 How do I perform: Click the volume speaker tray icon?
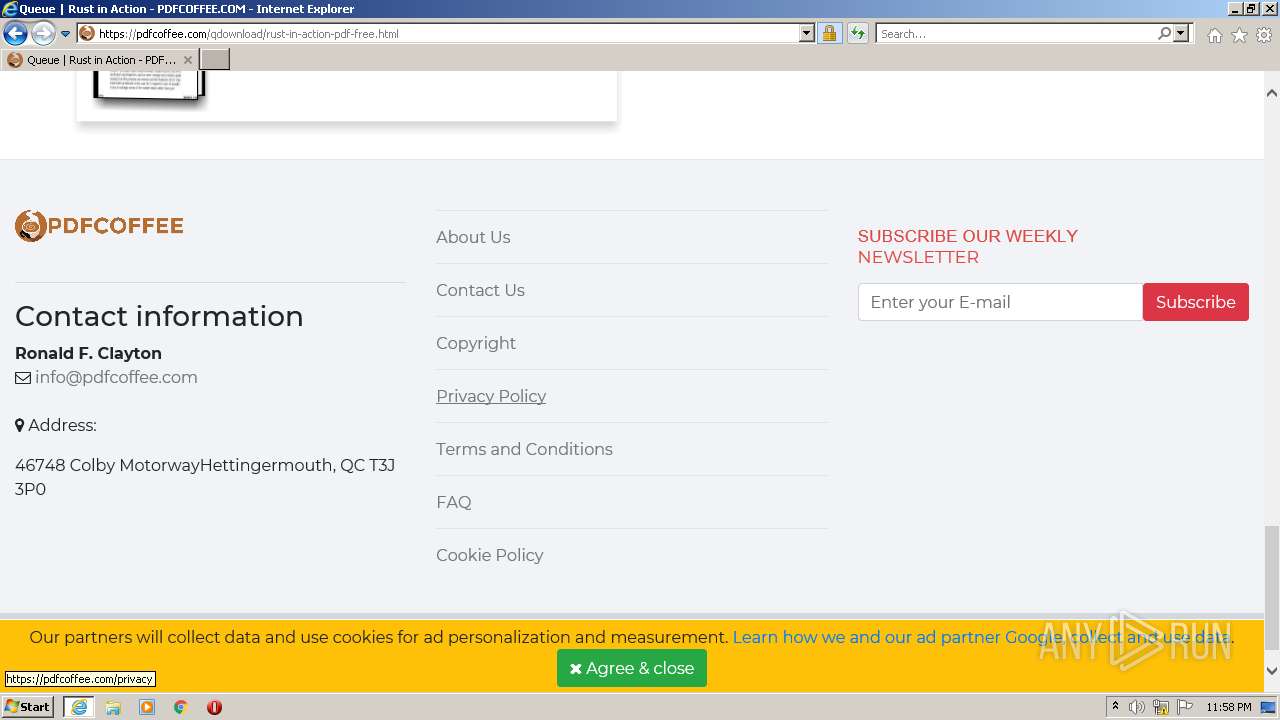pos(1137,707)
